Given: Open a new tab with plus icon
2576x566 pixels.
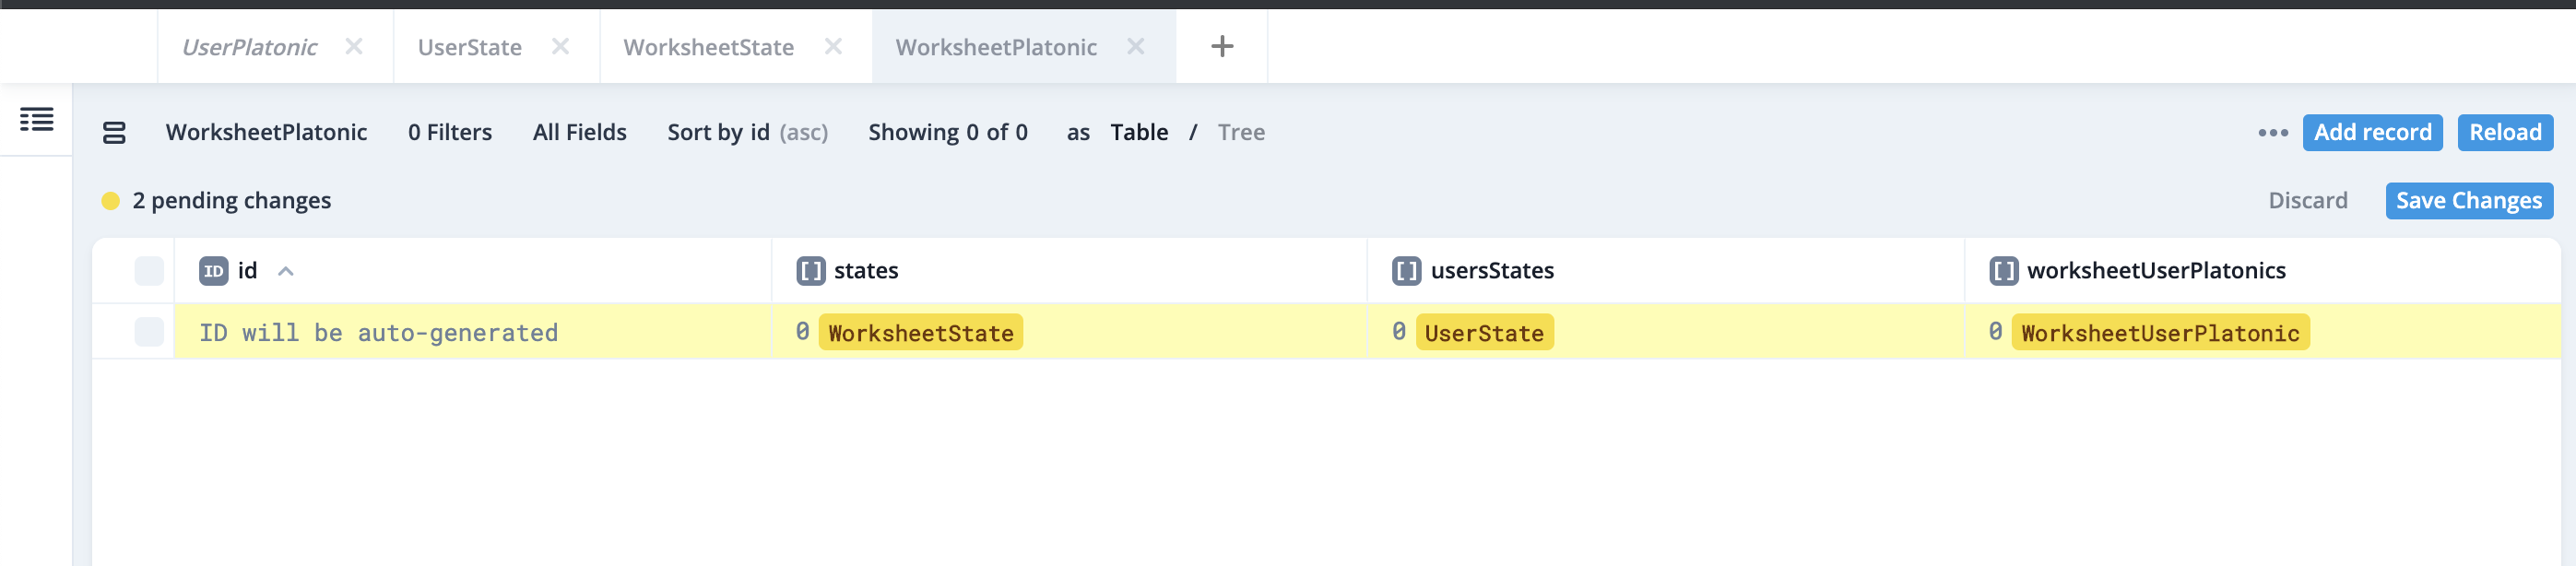Looking at the screenshot, I should (x=1221, y=46).
